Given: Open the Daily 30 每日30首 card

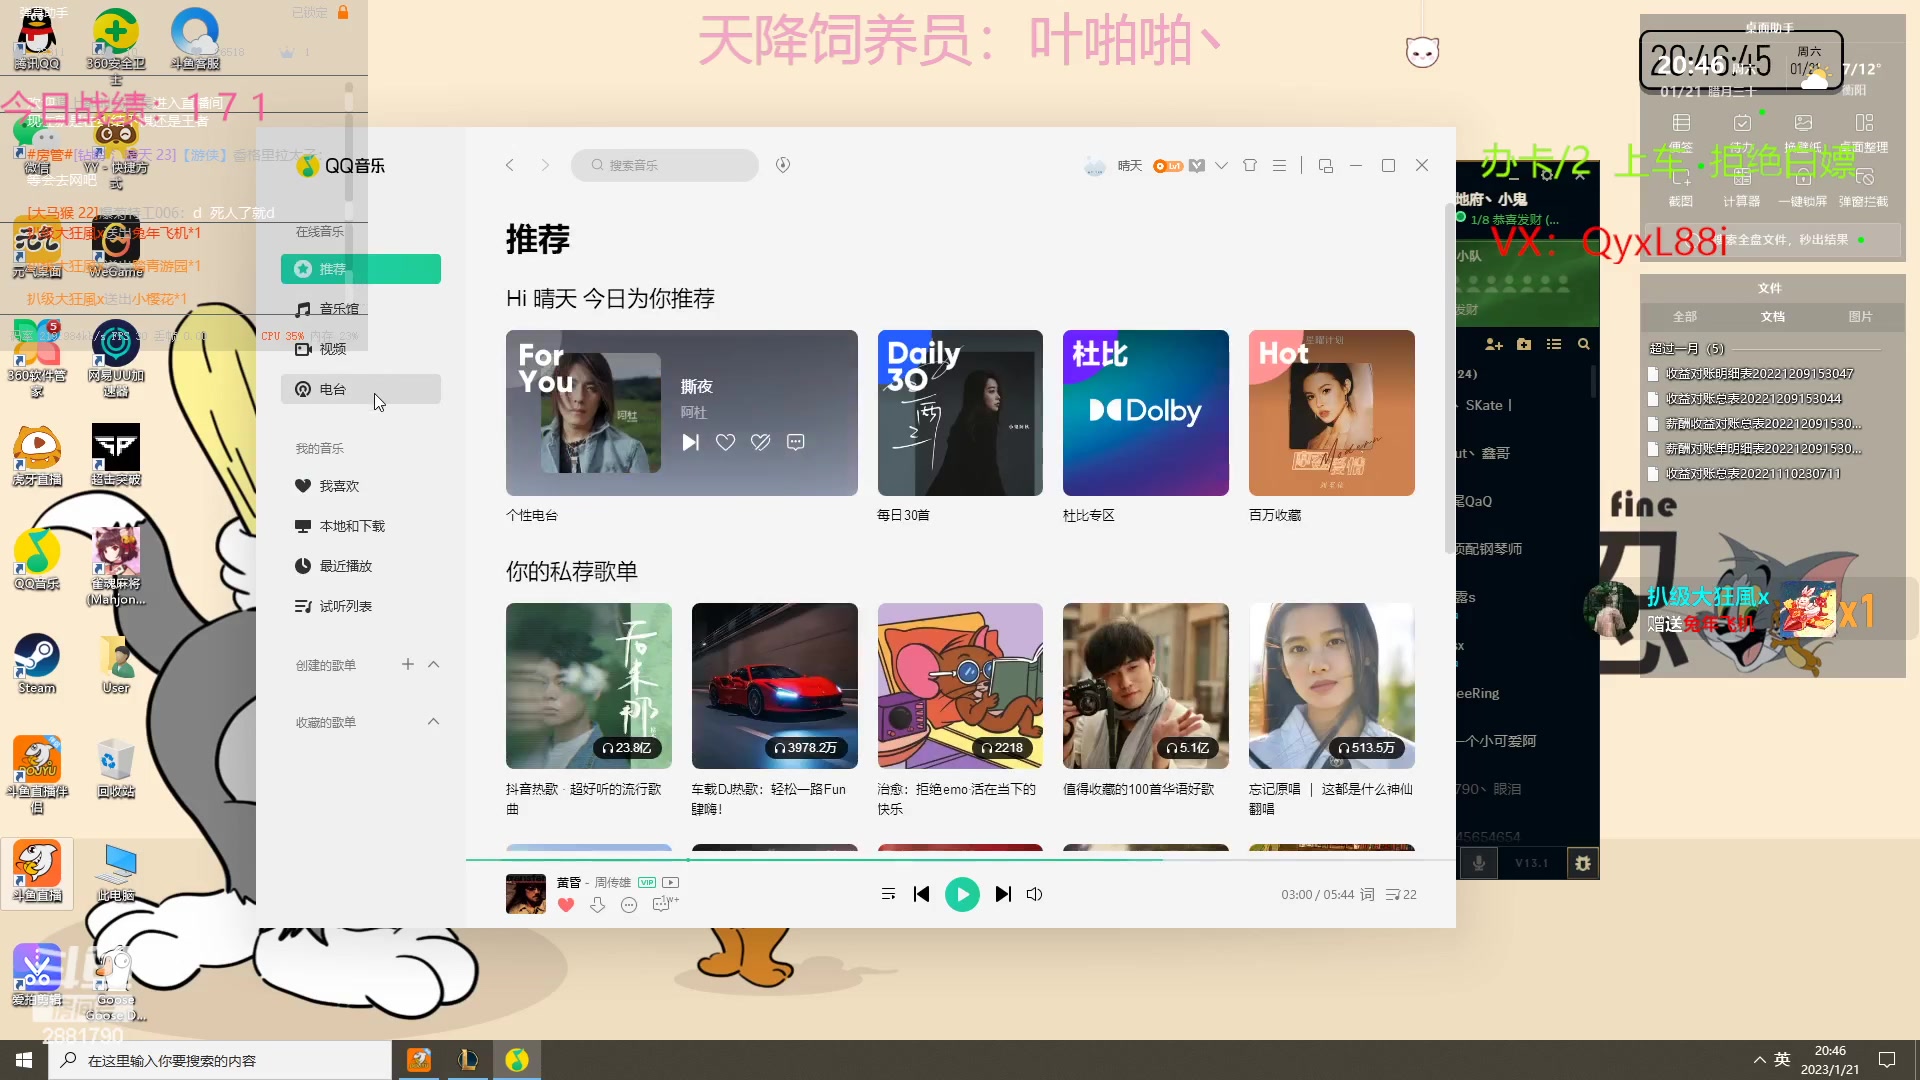Looking at the screenshot, I should pos(960,413).
